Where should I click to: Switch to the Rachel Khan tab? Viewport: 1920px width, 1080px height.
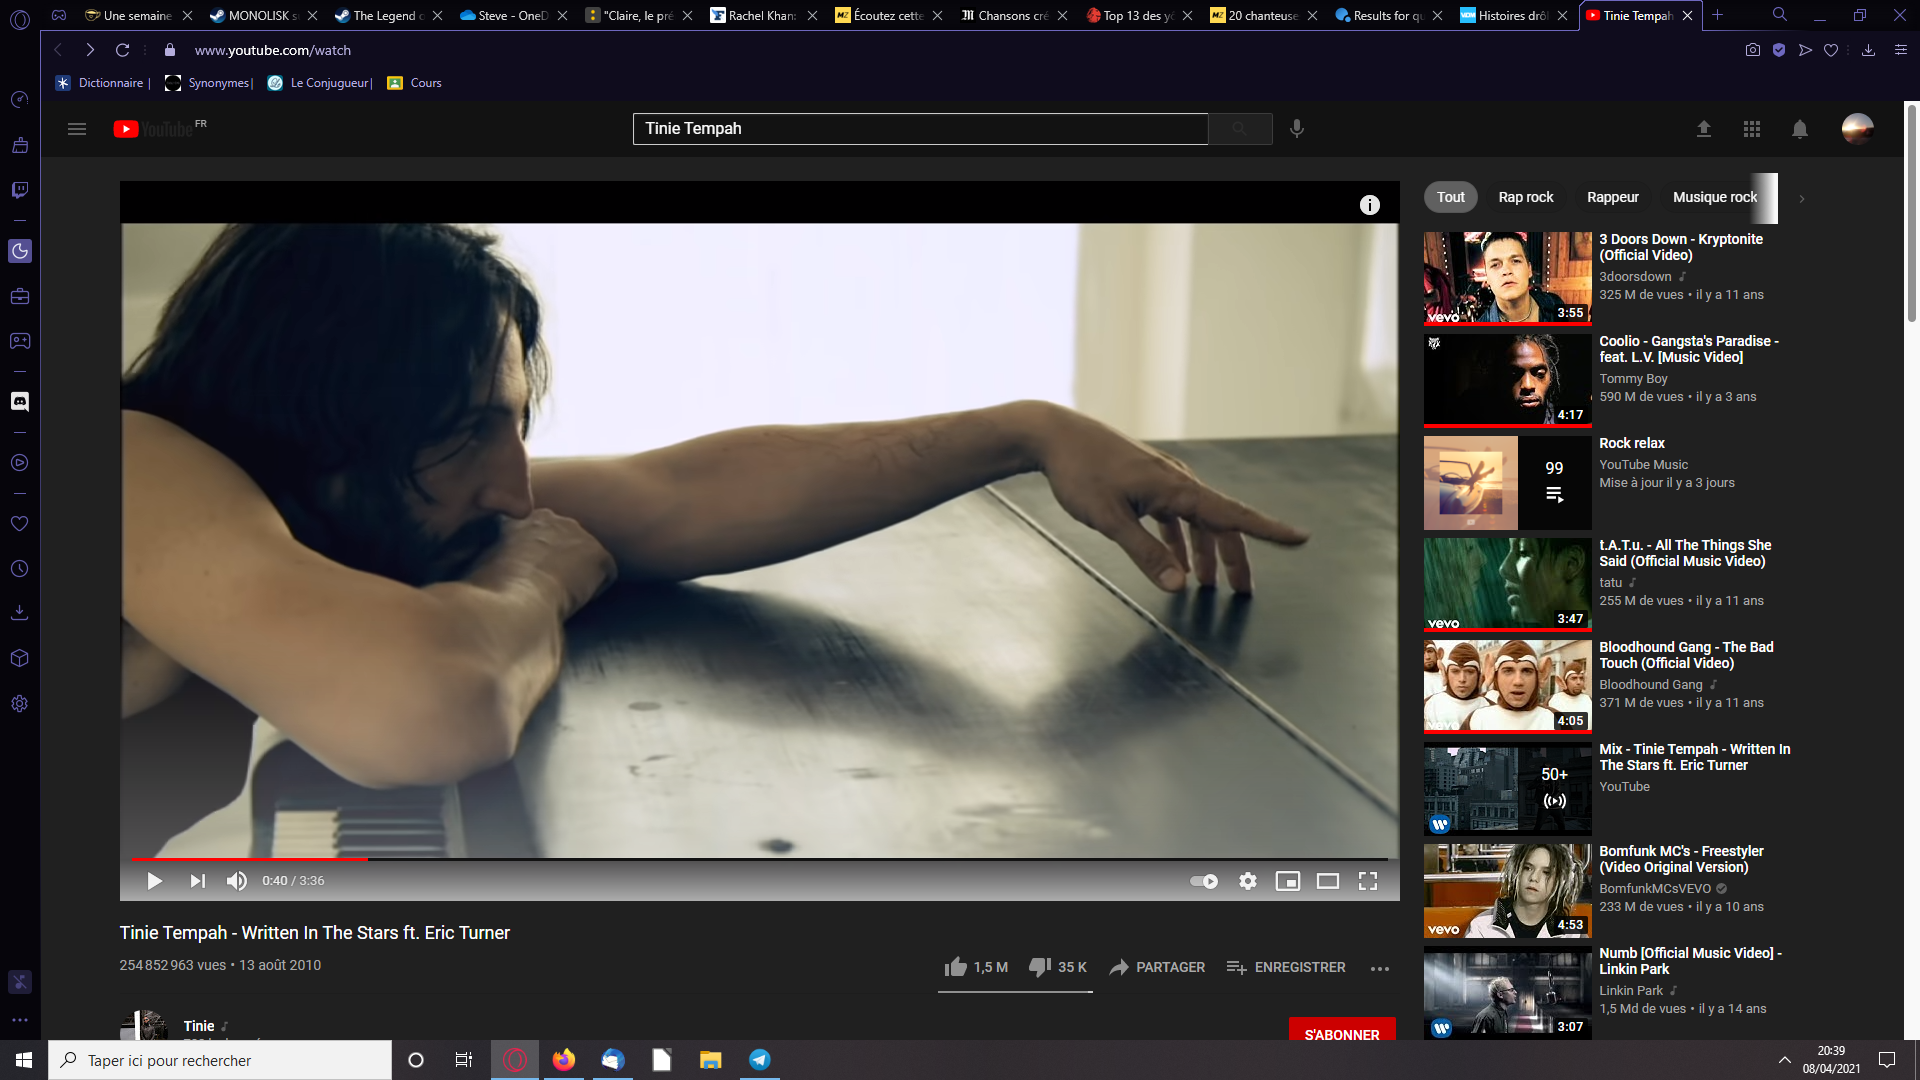click(762, 15)
